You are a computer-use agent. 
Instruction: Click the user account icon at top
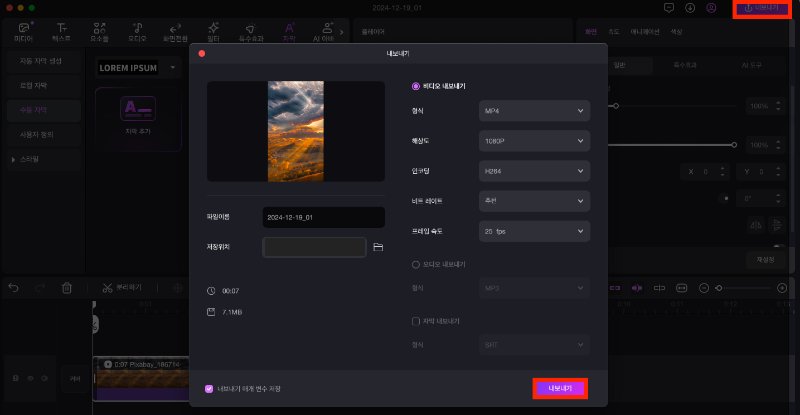[711, 8]
